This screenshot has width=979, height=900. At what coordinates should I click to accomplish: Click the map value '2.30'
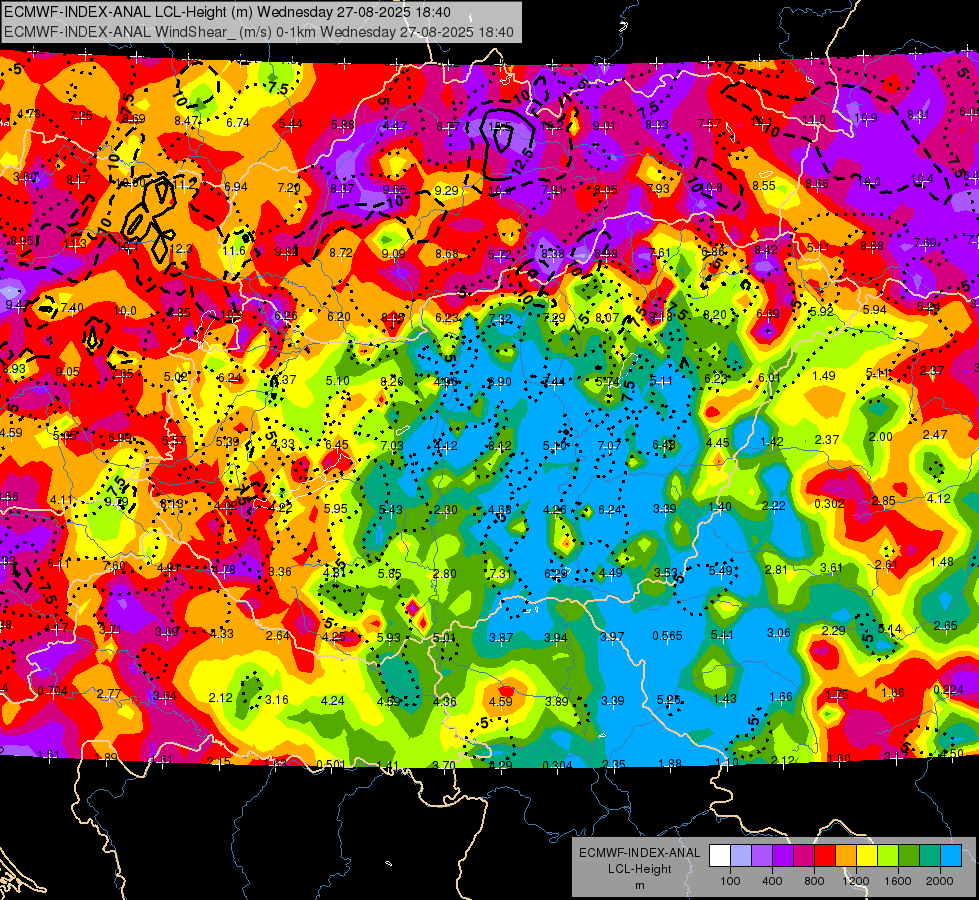pos(446,510)
